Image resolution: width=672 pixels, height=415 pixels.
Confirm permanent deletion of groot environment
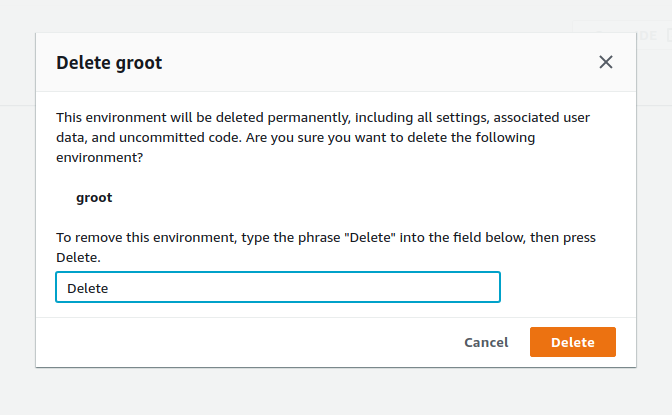(x=572, y=342)
